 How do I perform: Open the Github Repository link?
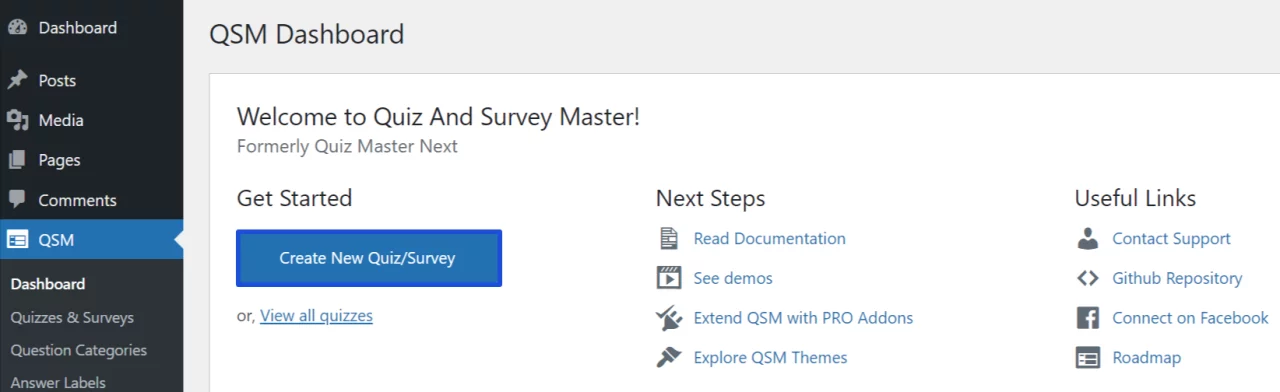pyautogui.click(x=1177, y=278)
